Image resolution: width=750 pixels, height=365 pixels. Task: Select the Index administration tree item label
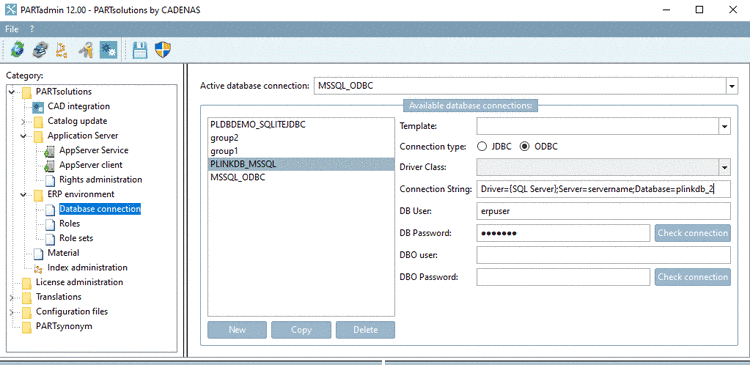tap(88, 267)
